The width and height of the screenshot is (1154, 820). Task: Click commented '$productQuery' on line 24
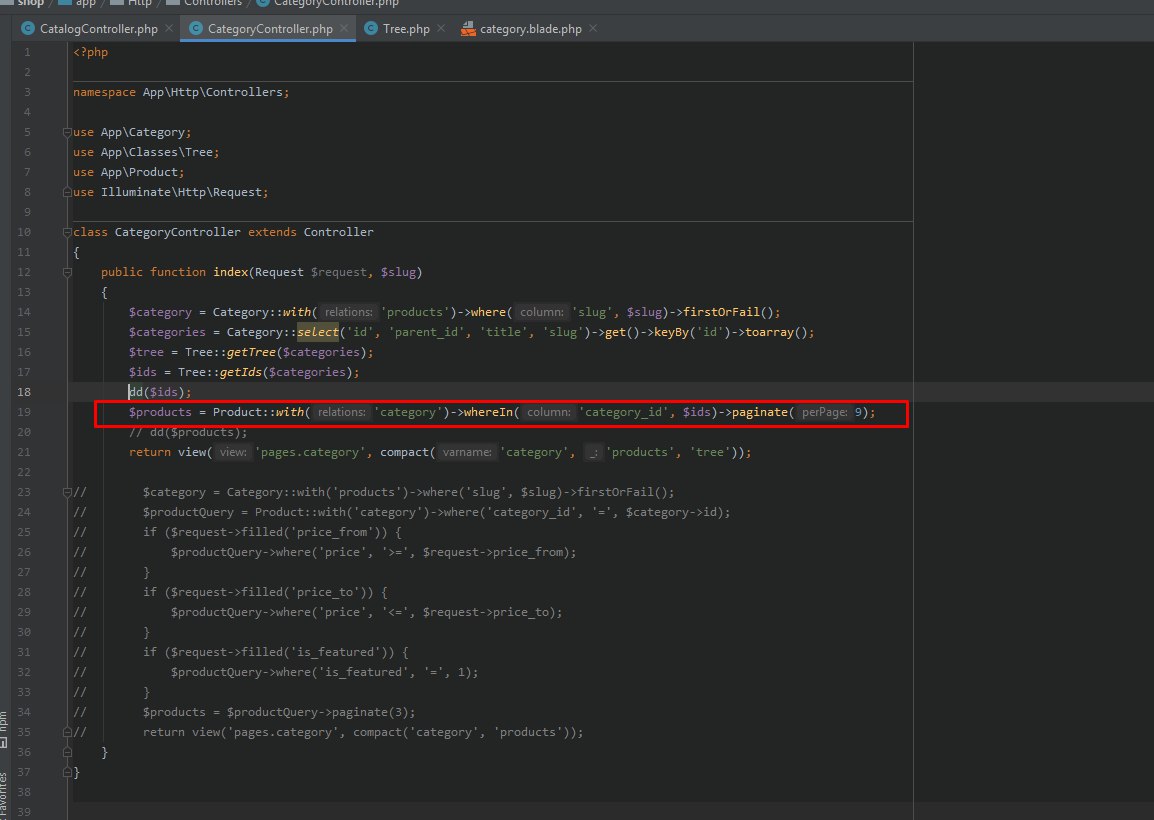click(x=188, y=512)
